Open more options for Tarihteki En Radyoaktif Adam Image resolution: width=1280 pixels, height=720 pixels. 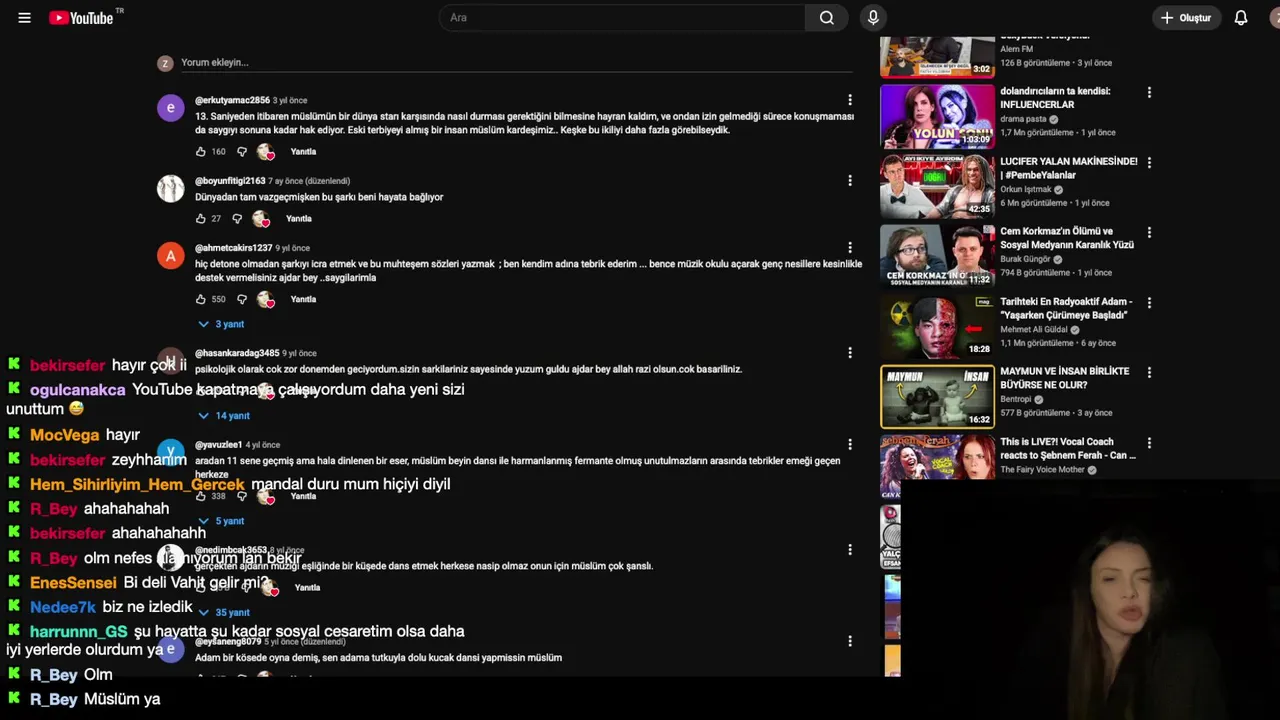point(1149,302)
